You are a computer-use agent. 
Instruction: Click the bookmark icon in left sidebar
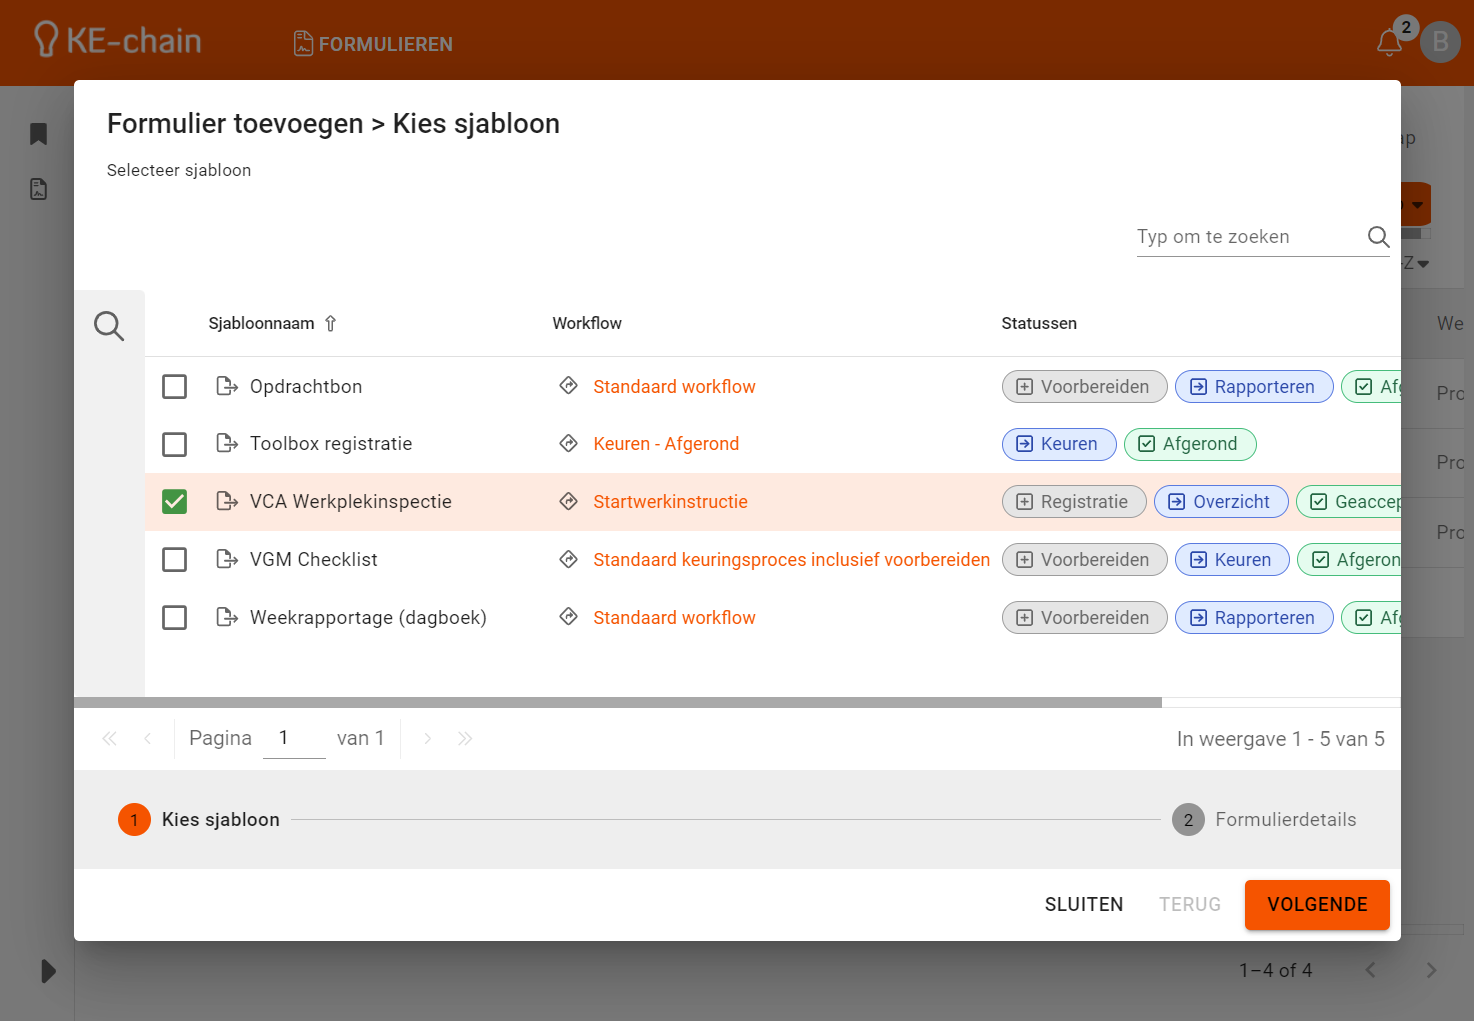(x=39, y=134)
